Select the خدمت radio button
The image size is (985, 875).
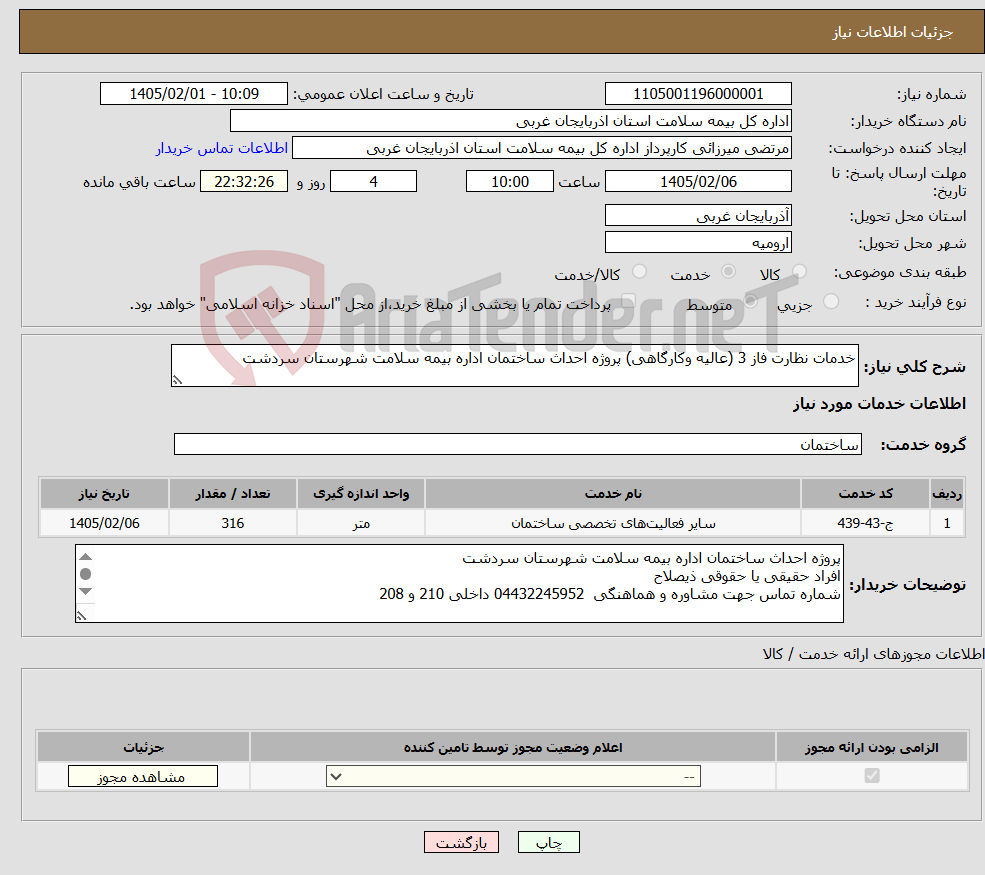pyautogui.click(x=728, y=271)
